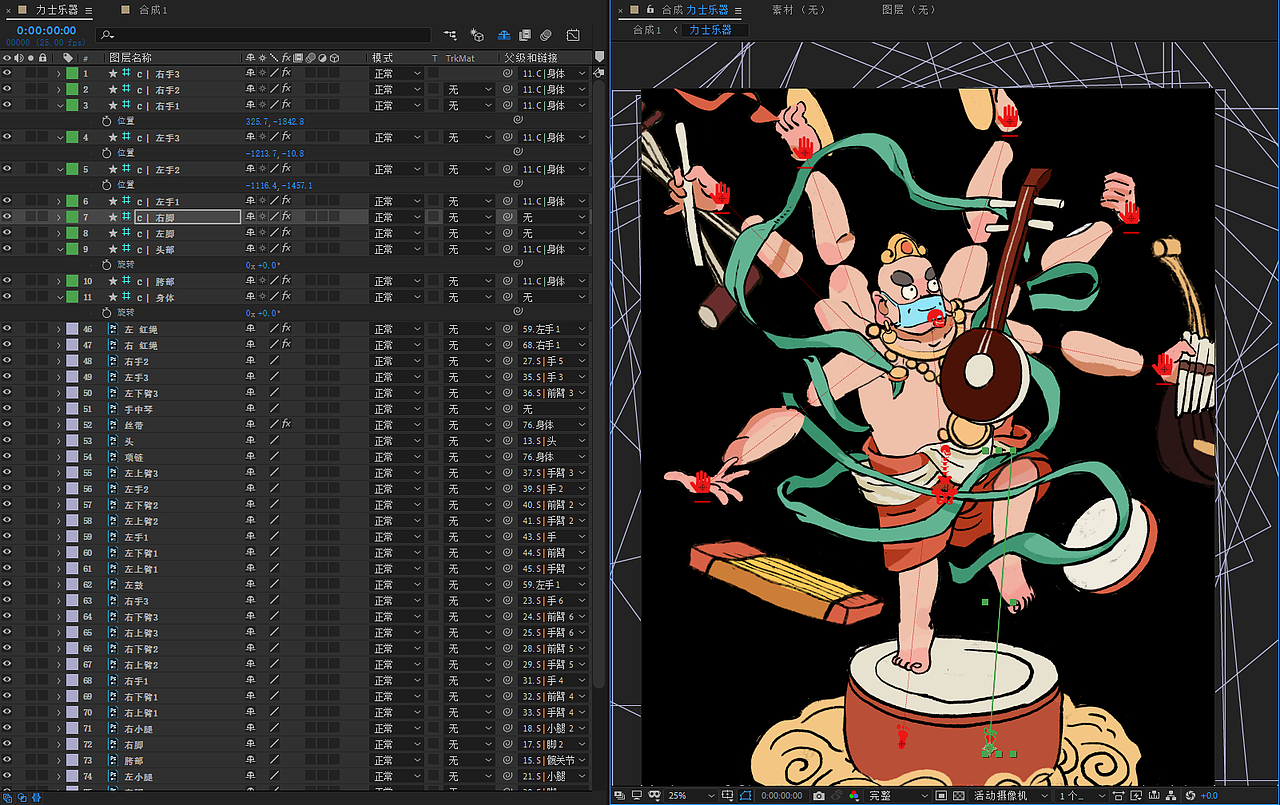Open the 素材 (无) viewer tab
1280x805 pixels.
[798, 10]
